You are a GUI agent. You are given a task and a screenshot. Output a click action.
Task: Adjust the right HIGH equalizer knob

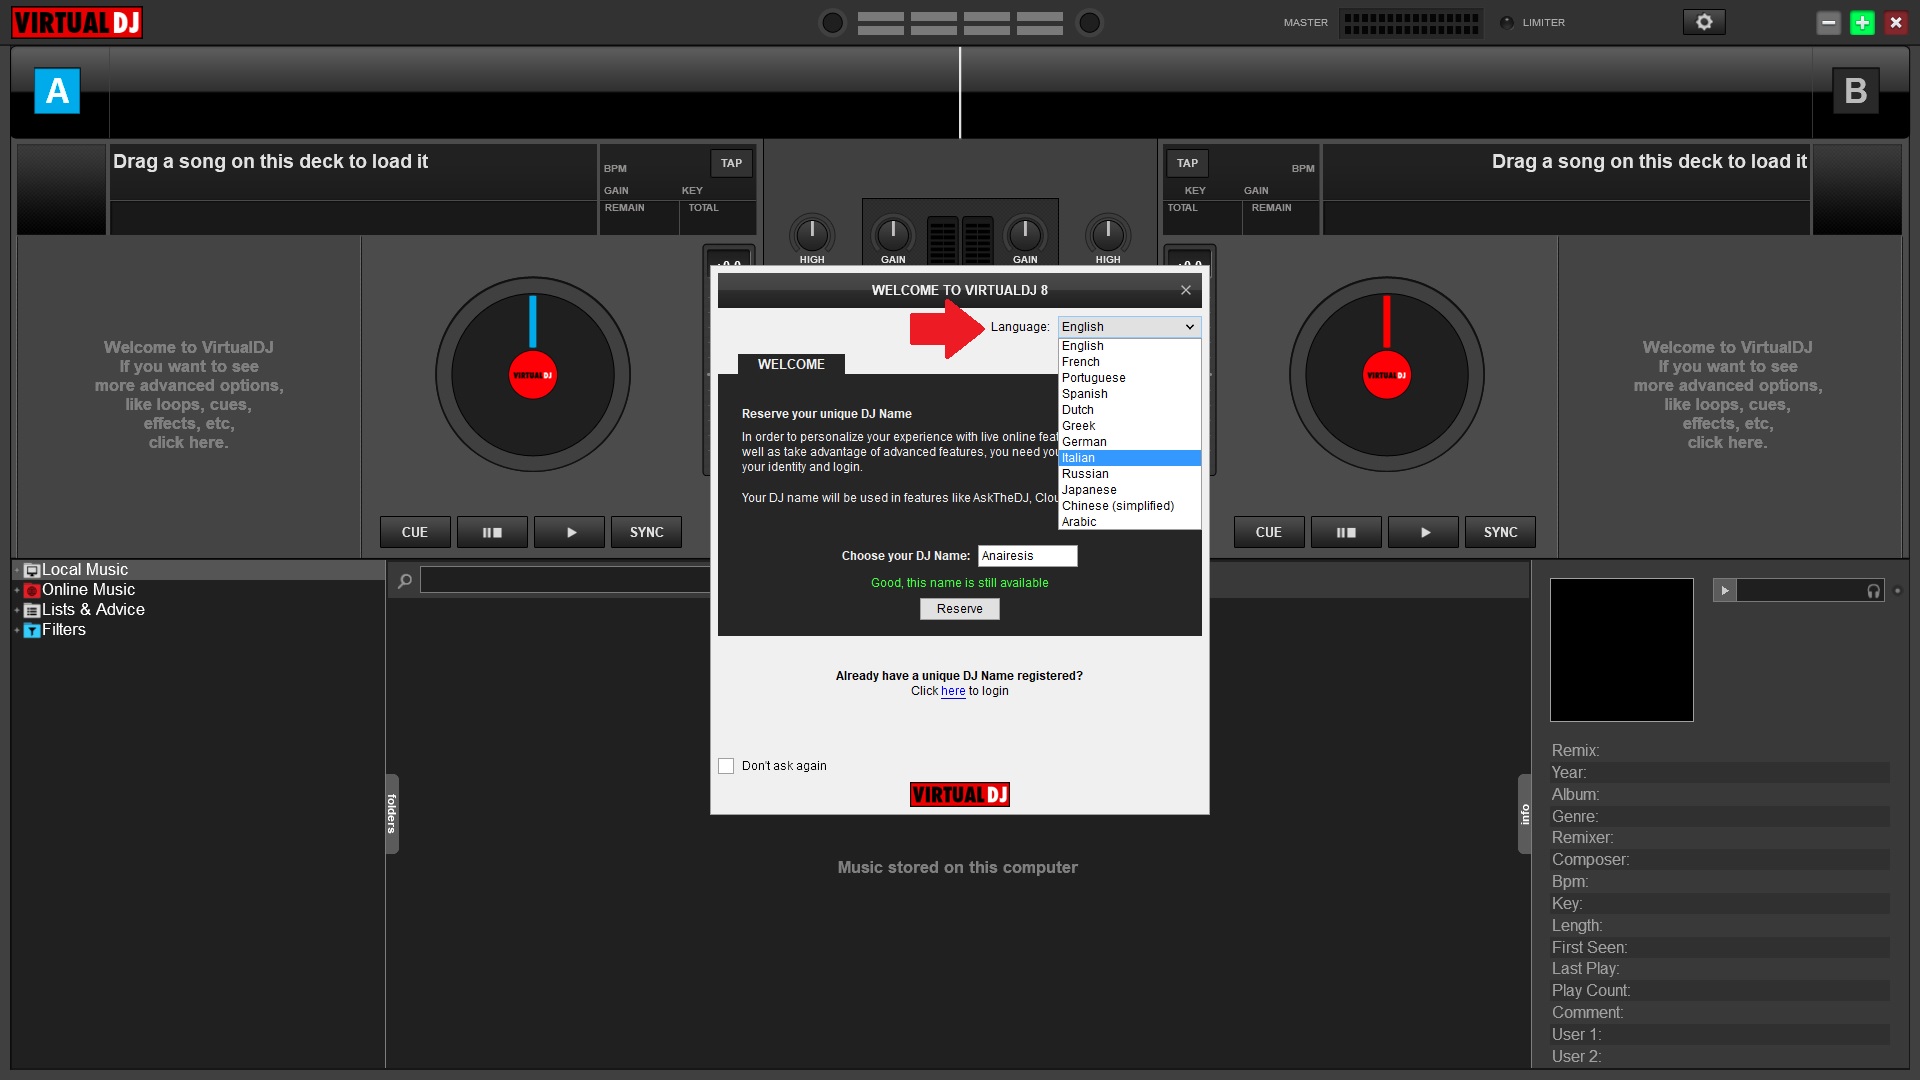[x=1108, y=235]
